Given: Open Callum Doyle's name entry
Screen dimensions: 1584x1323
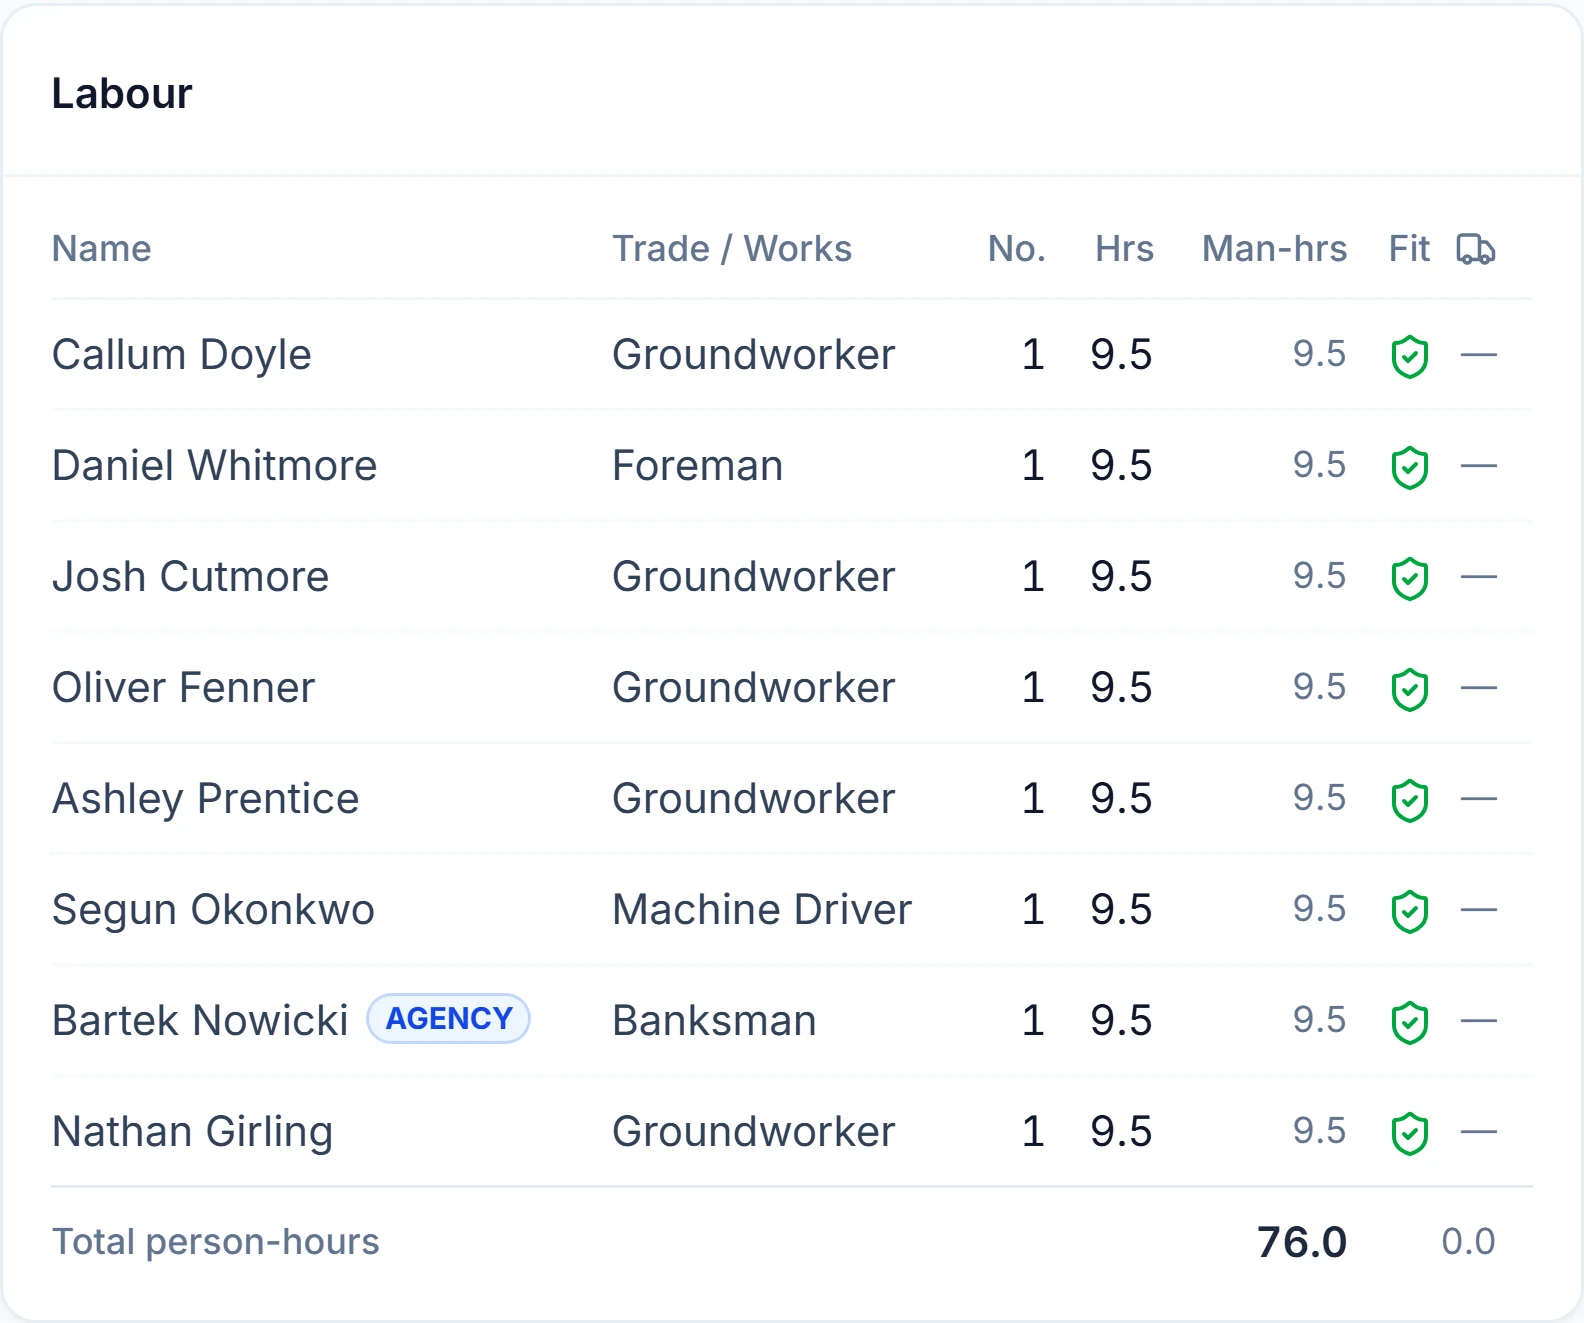Looking at the screenshot, I should coord(182,355).
